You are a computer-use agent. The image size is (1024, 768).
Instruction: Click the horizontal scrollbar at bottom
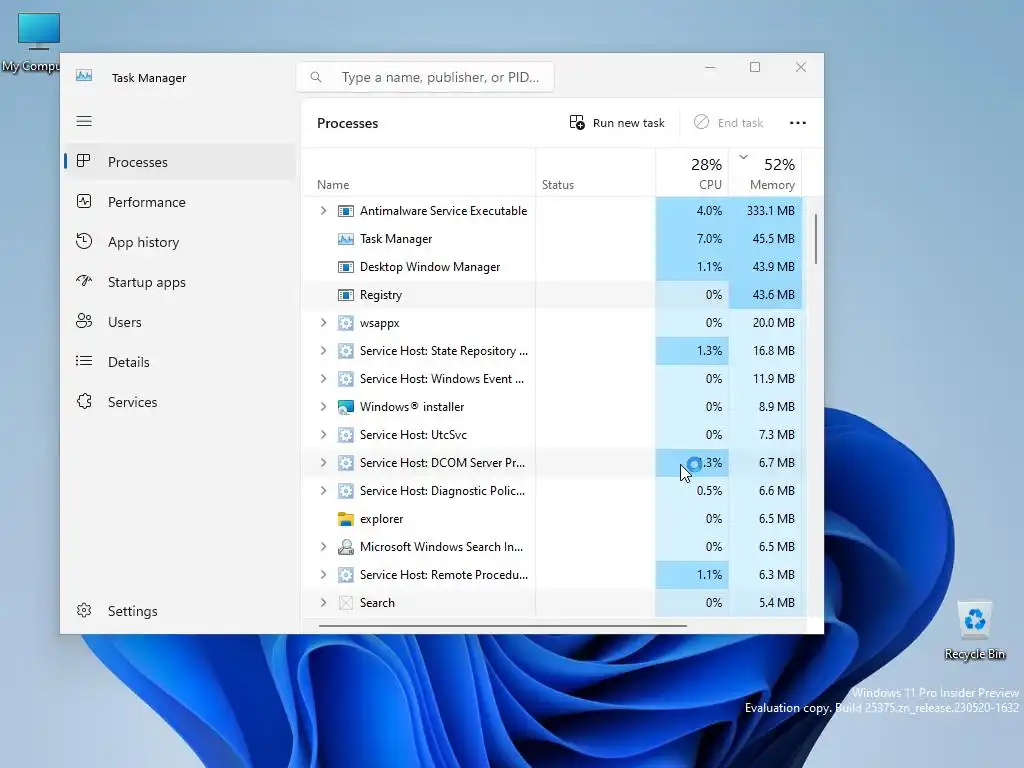(503, 626)
